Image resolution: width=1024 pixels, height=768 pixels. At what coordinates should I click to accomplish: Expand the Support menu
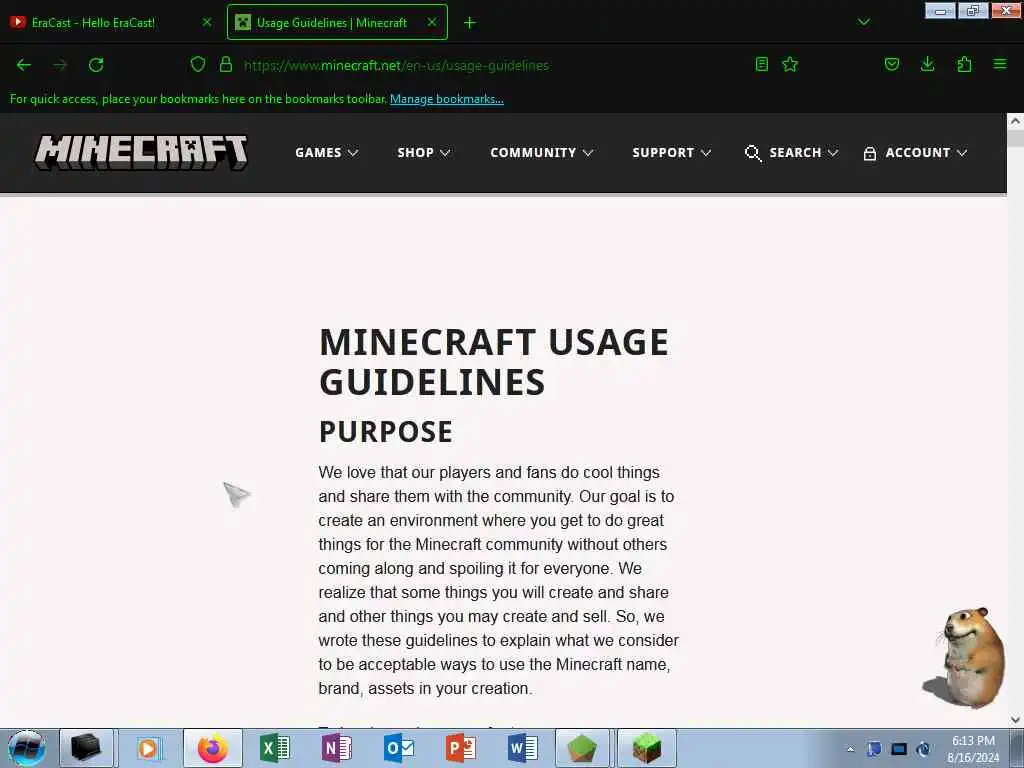click(671, 152)
